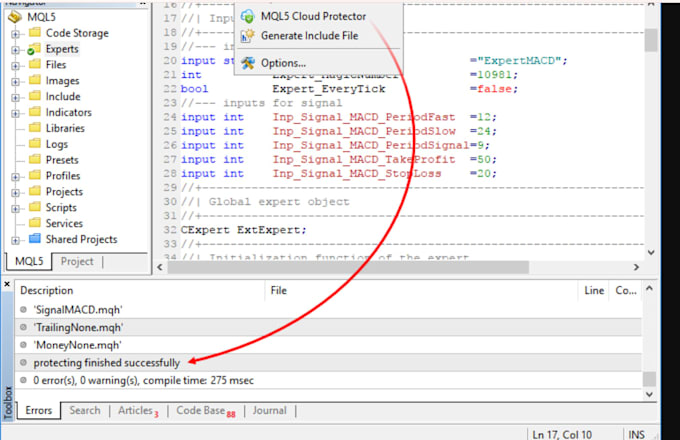
Task: Click the bullet icon beside 'SignalMACD.mqh'
Action: [23, 310]
